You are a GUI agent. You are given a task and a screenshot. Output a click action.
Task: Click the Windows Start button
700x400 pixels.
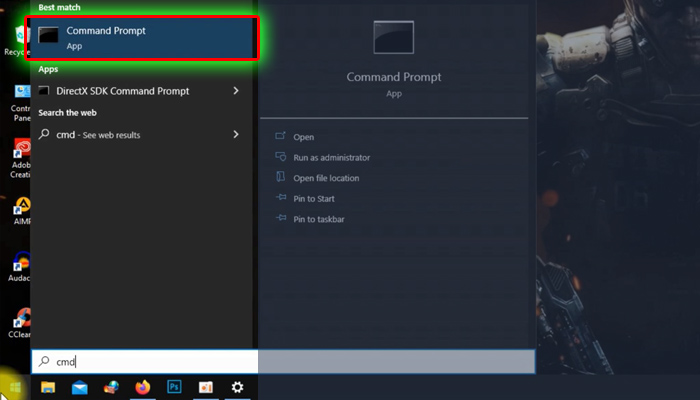click(x=14, y=386)
